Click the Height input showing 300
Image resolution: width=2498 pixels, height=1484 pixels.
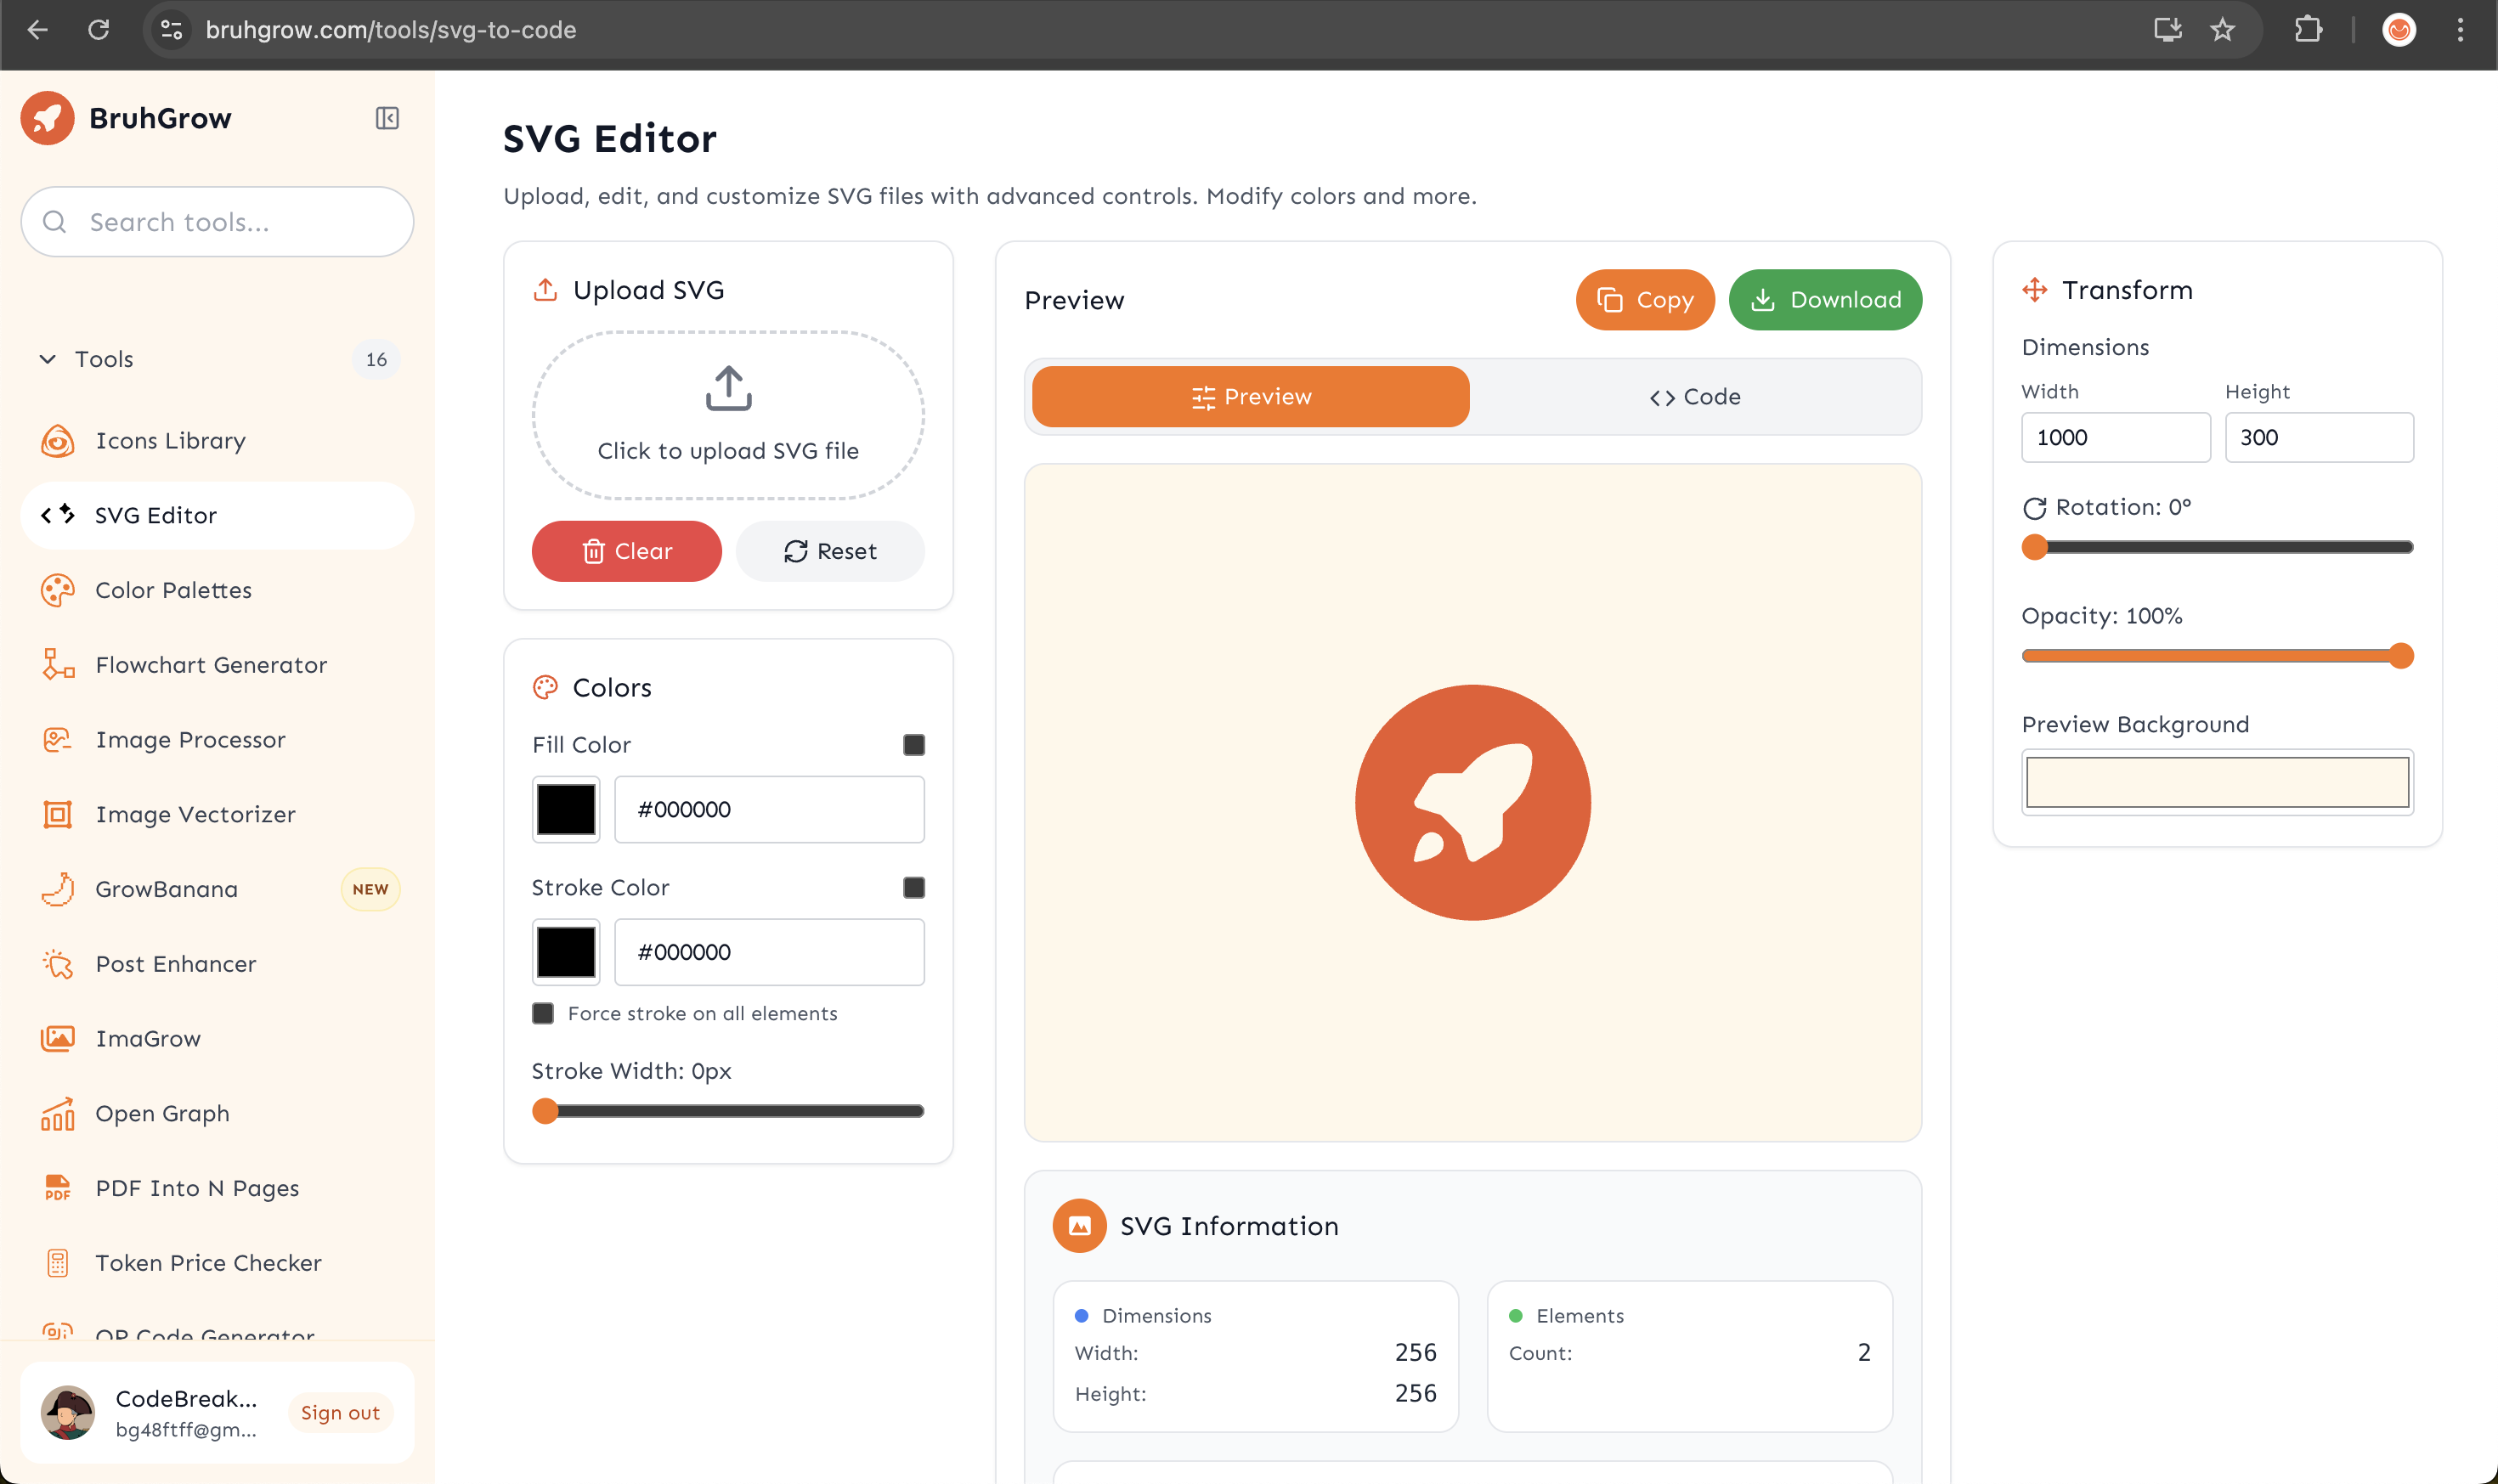point(2319,437)
